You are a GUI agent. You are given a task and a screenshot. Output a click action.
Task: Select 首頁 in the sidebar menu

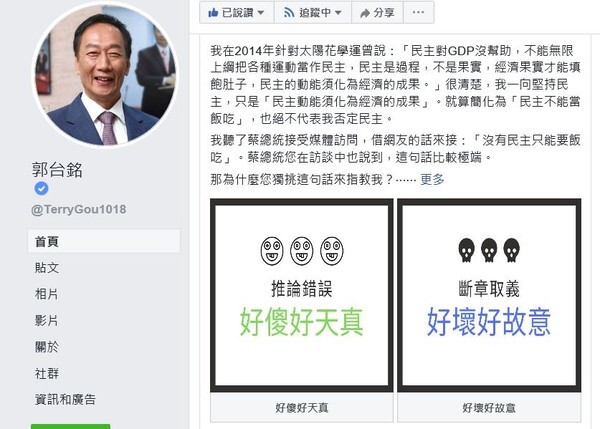(104, 241)
